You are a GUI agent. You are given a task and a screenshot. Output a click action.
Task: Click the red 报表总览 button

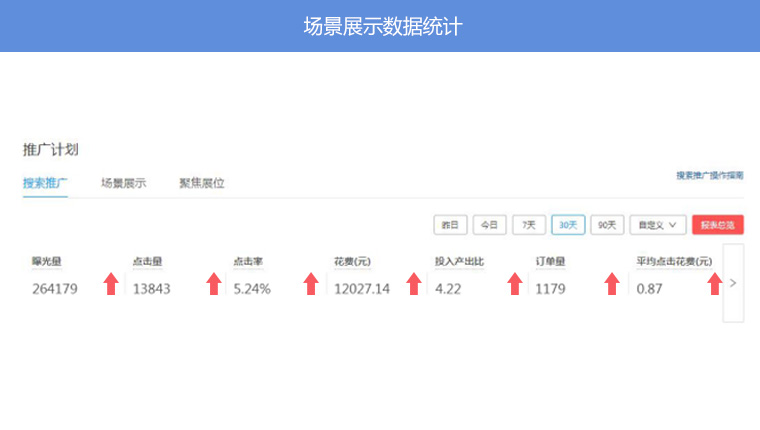pos(717,225)
